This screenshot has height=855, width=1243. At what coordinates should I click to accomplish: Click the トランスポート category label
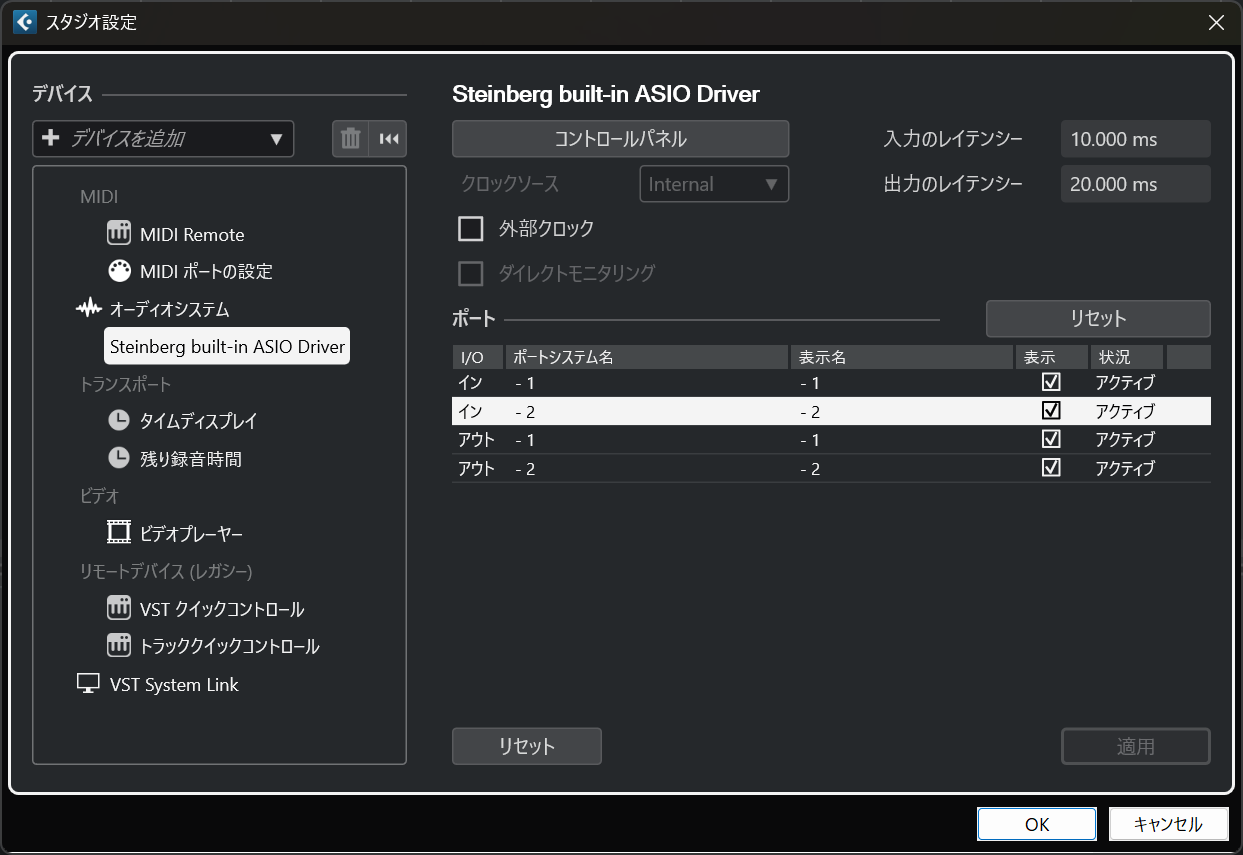coord(126,384)
